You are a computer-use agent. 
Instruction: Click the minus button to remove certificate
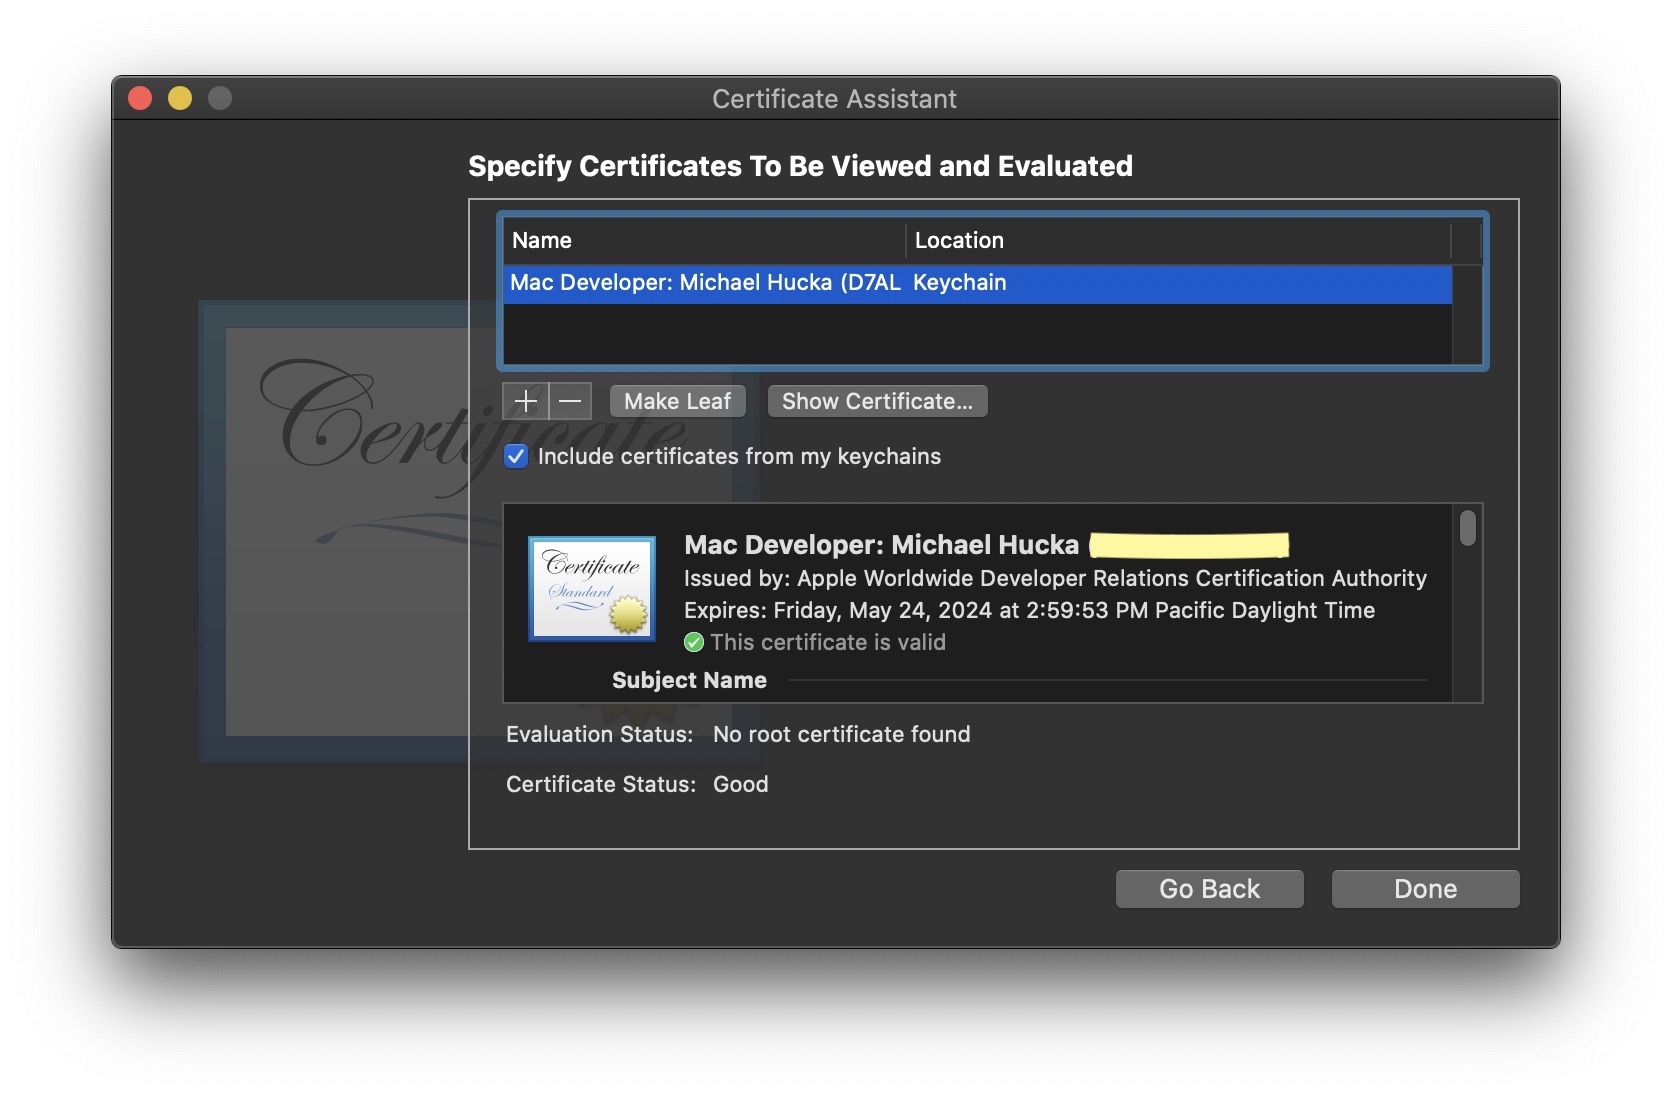[570, 401]
